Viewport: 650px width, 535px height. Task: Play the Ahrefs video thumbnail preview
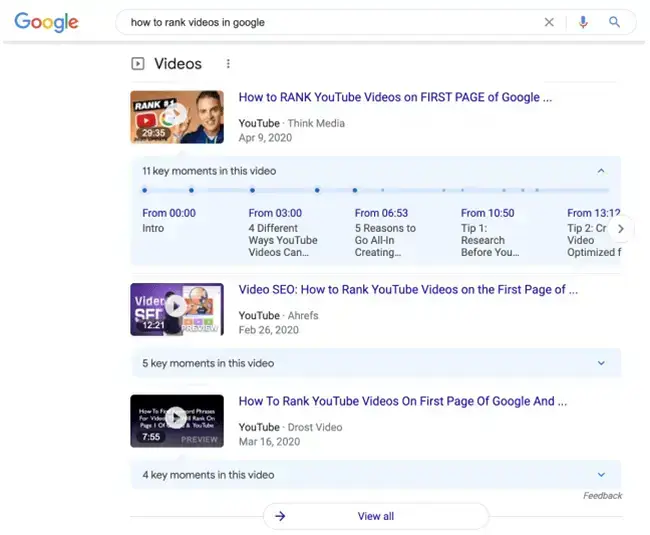[x=175, y=308]
